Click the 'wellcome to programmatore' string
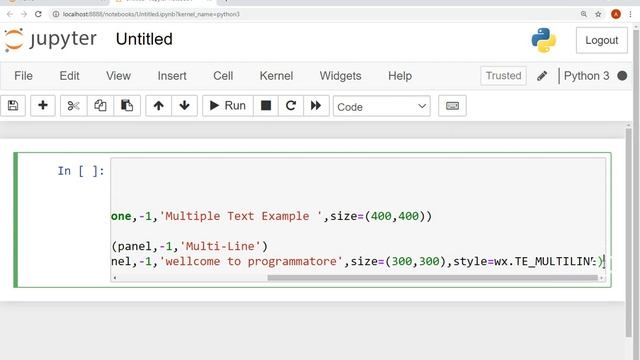The width and height of the screenshot is (640, 360). (251, 262)
